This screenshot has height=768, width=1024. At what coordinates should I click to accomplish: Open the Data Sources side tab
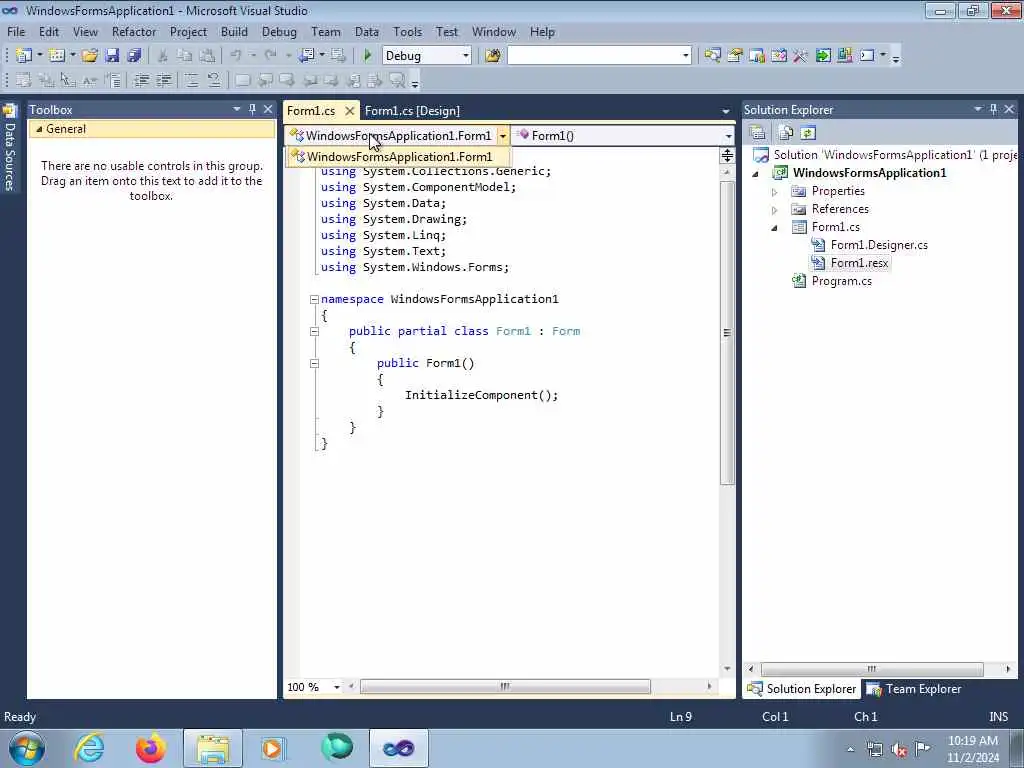[x=10, y=148]
